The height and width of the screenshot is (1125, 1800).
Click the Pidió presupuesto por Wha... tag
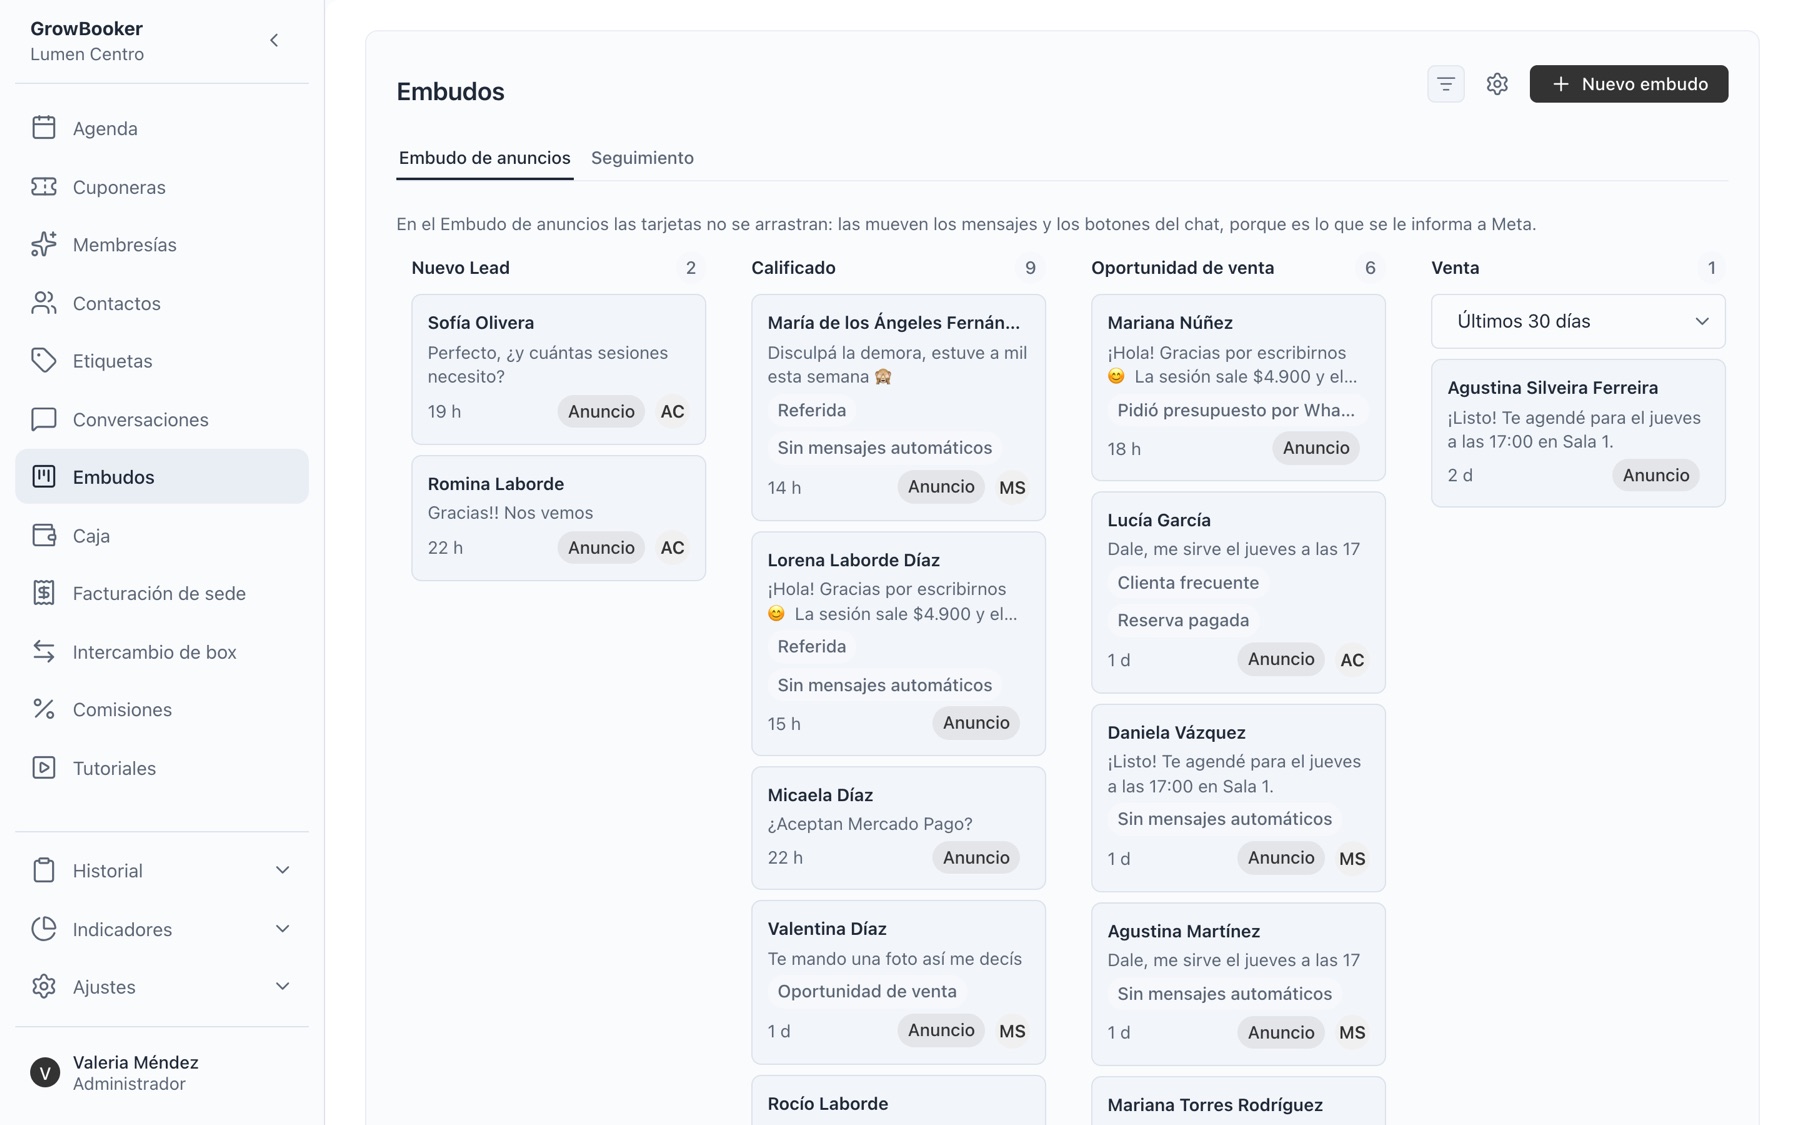point(1236,410)
